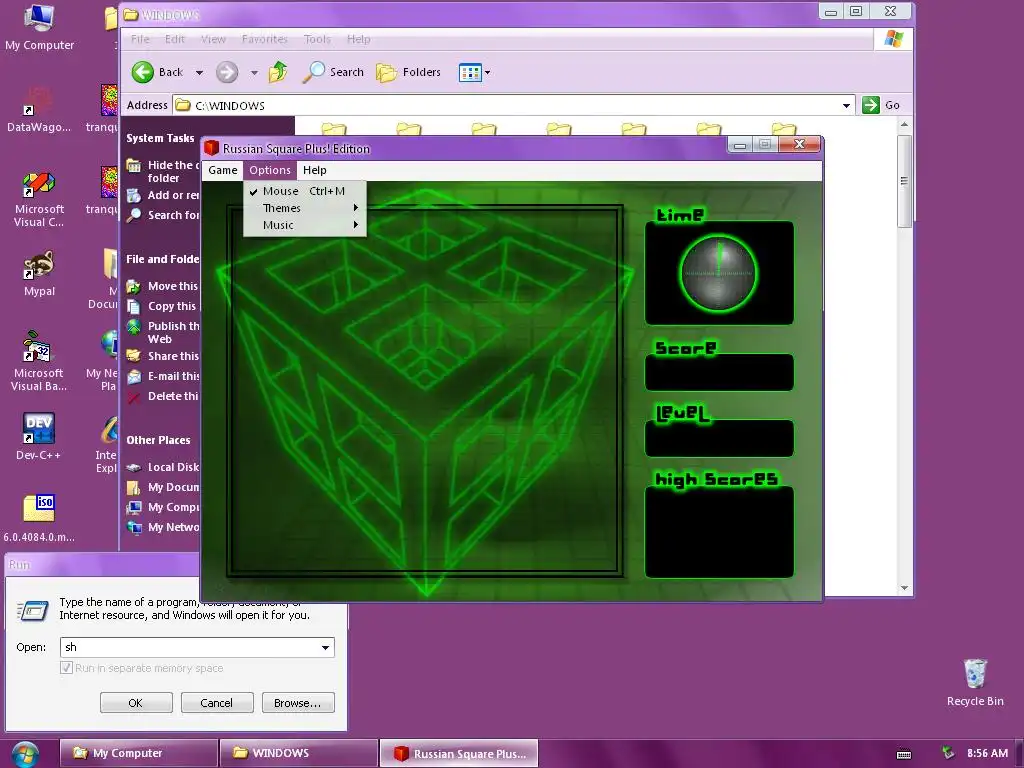Launch Mypal browser from desktop
Image resolution: width=1024 pixels, height=768 pixels.
[x=39, y=274]
